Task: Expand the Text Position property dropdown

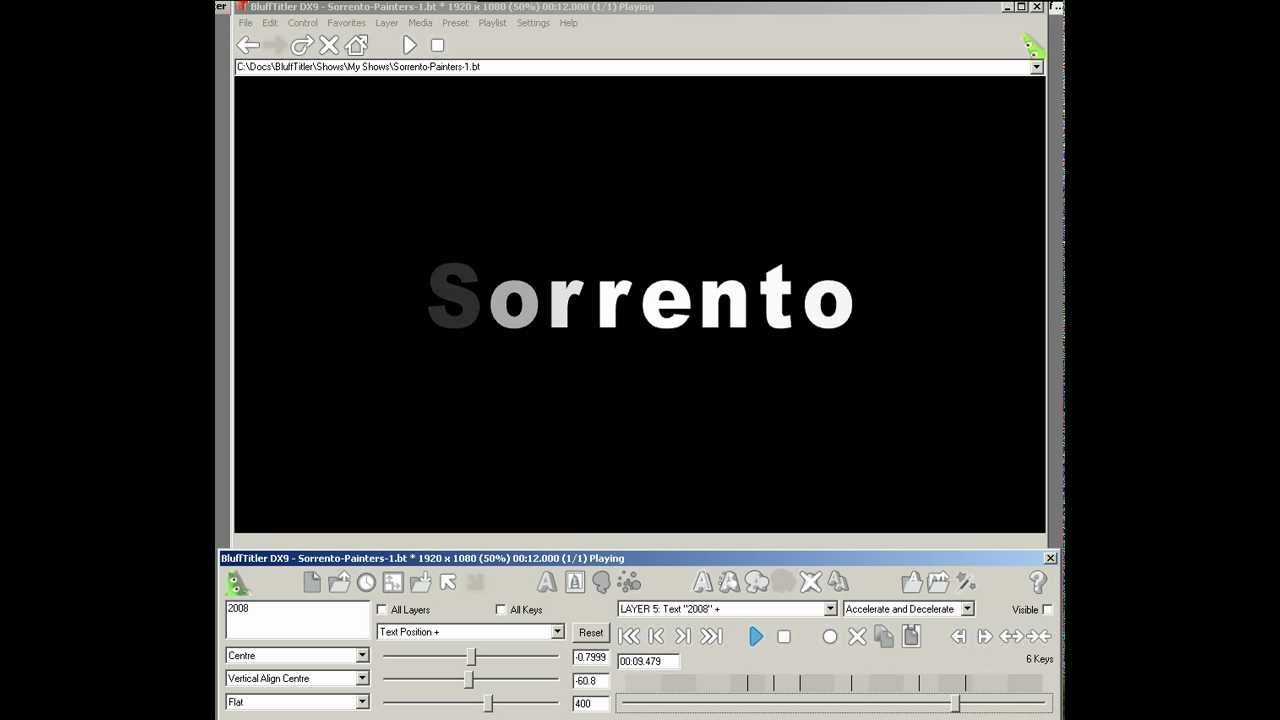Action: (x=557, y=632)
